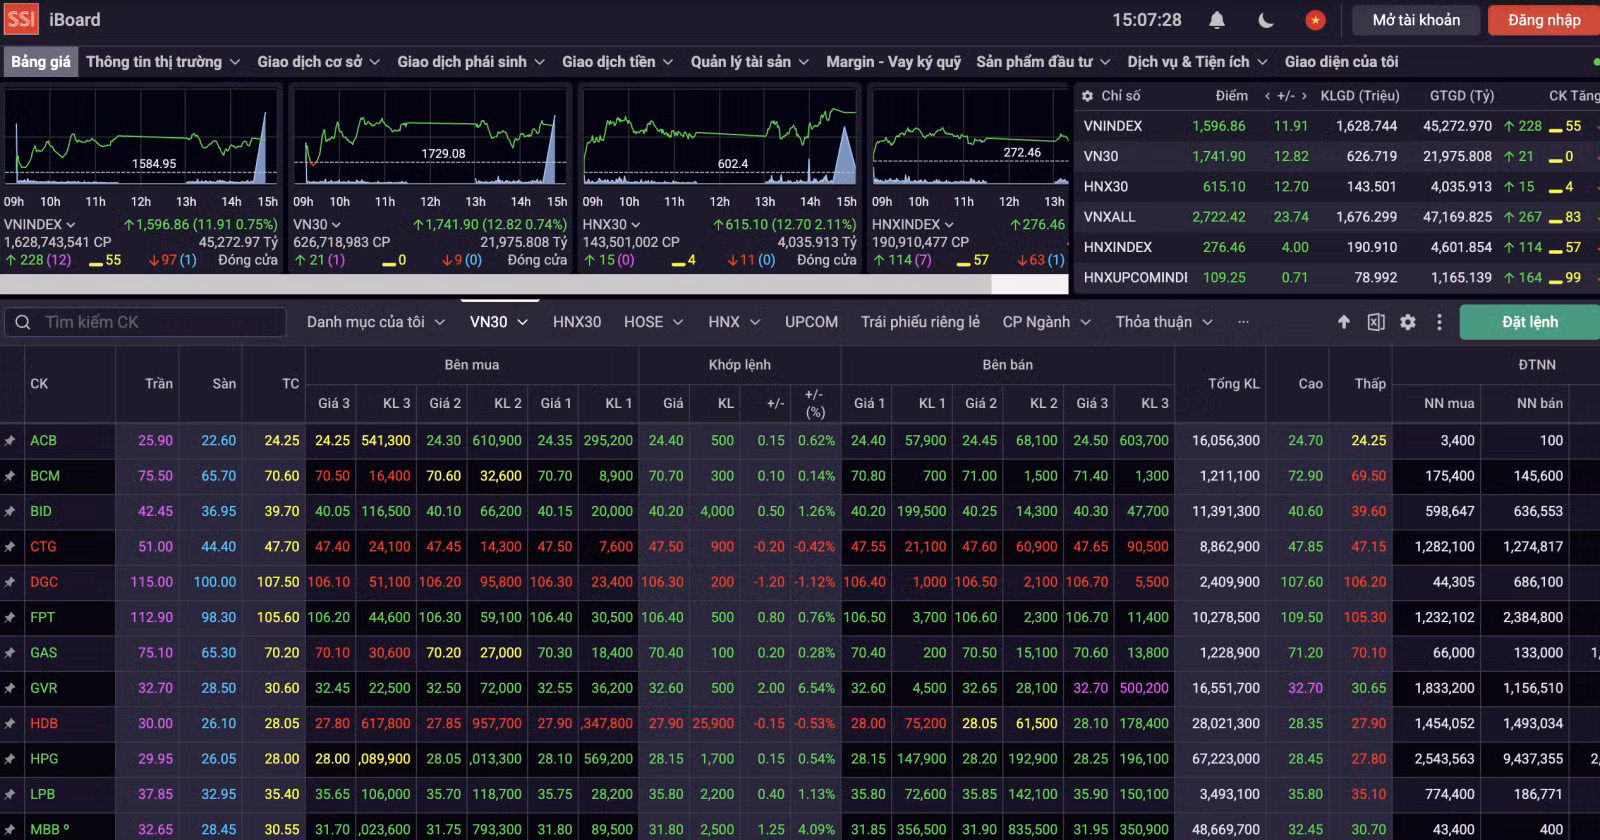
Task: Expand Dịch vụ & Tiện ích menu
Action: click(x=1197, y=62)
